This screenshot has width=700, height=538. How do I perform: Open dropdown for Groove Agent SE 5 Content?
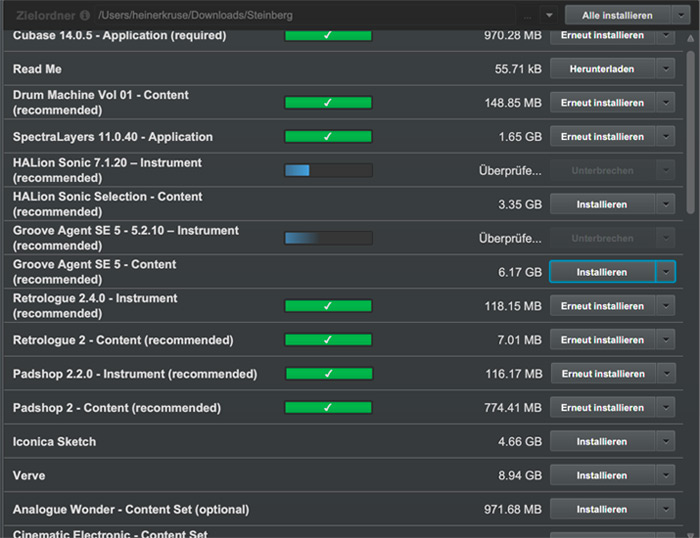(666, 272)
